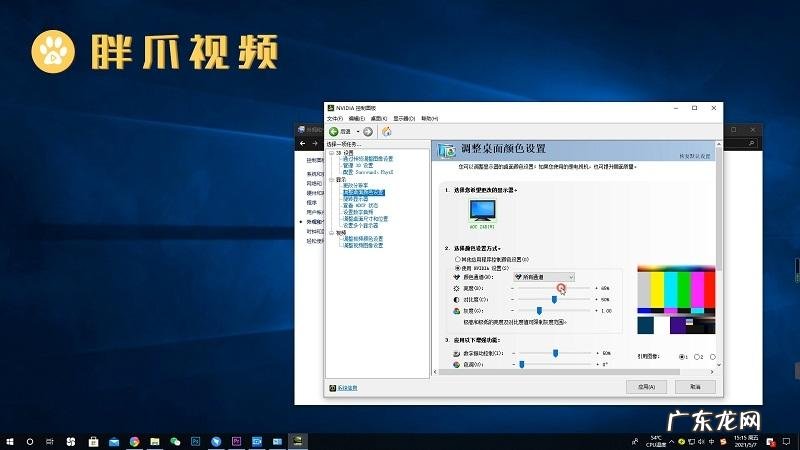
Task: Open 调整视频颜色设置 in task tree
Action: (x=363, y=239)
